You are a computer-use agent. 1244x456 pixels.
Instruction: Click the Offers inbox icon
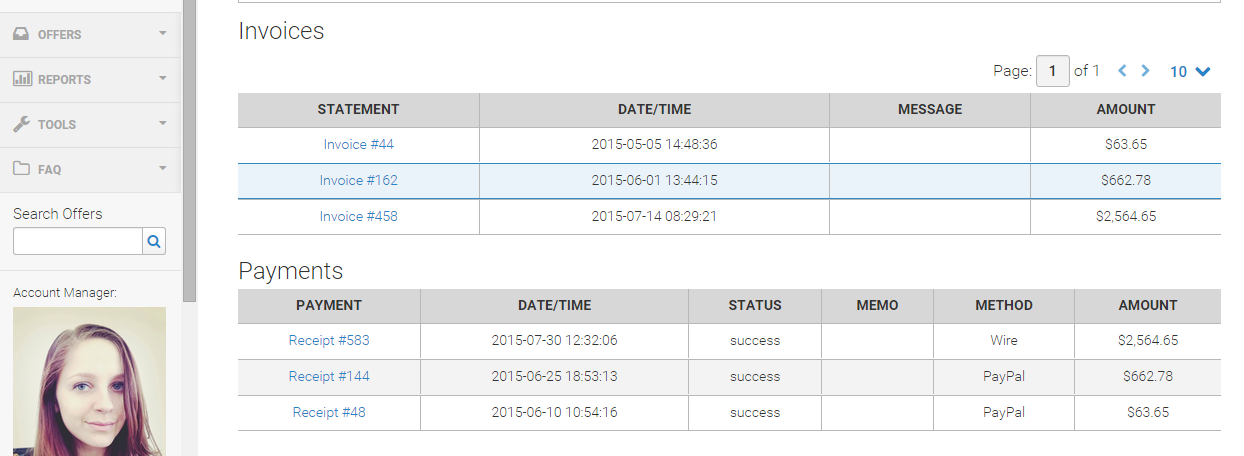22,34
